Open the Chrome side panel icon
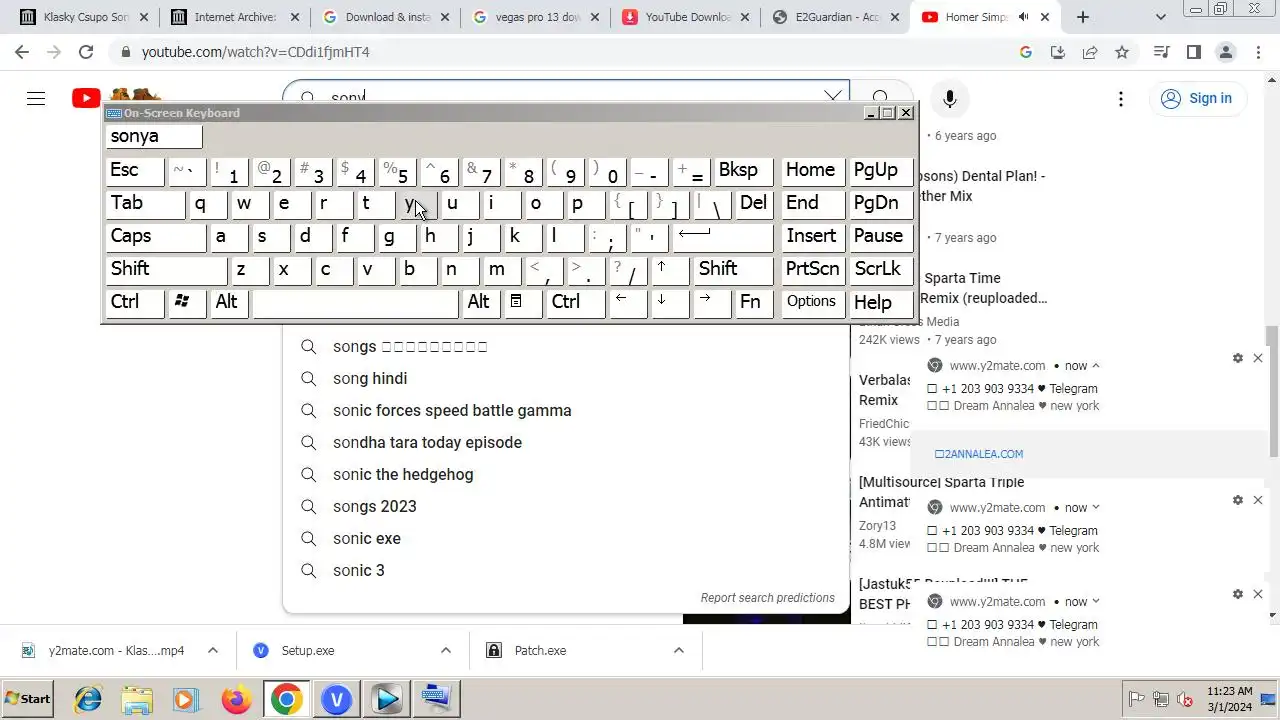The image size is (1280, 720). pyautogui.click(x=1193, y=52)
